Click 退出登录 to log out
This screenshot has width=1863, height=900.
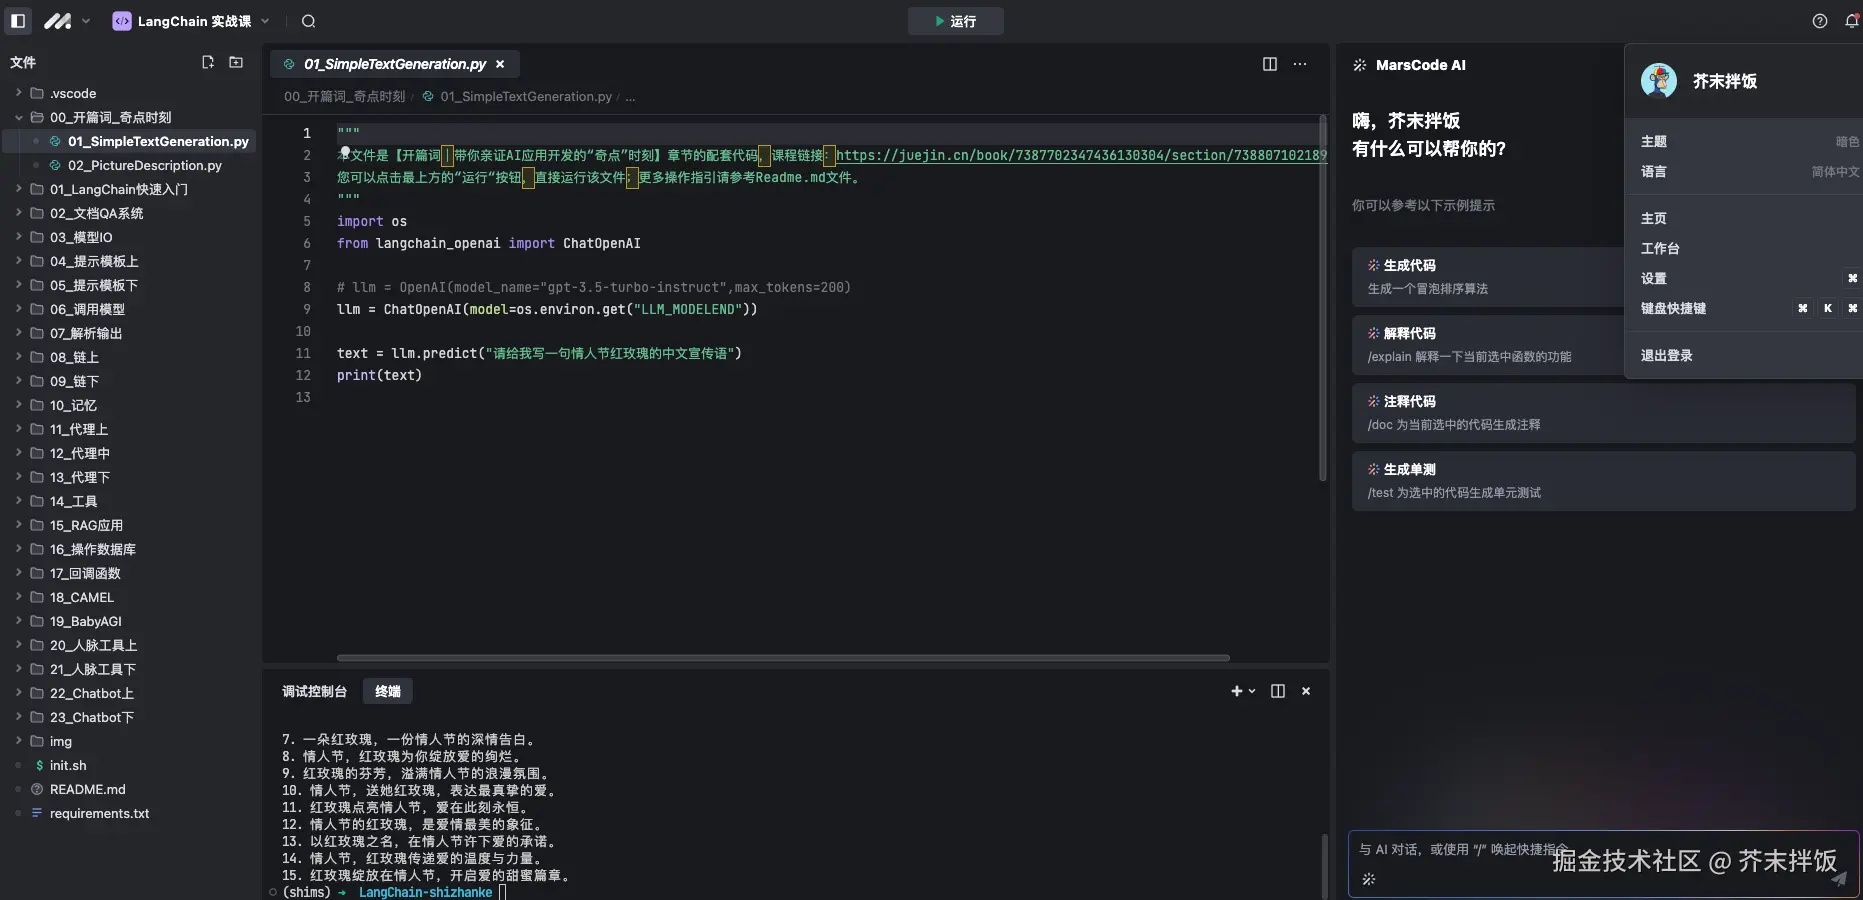[1666, 355]
